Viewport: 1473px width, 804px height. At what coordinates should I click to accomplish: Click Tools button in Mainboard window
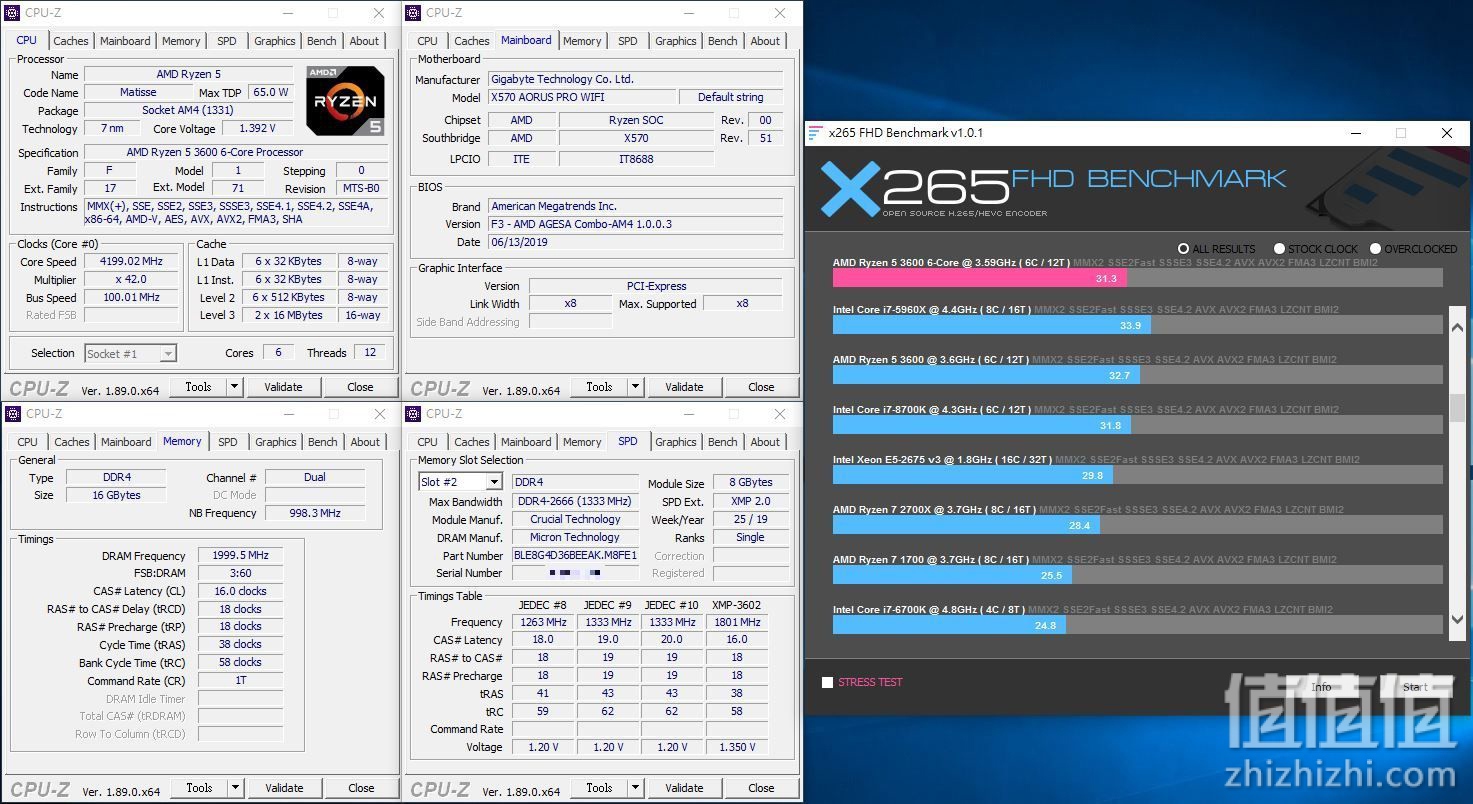[x=599, y=387]
